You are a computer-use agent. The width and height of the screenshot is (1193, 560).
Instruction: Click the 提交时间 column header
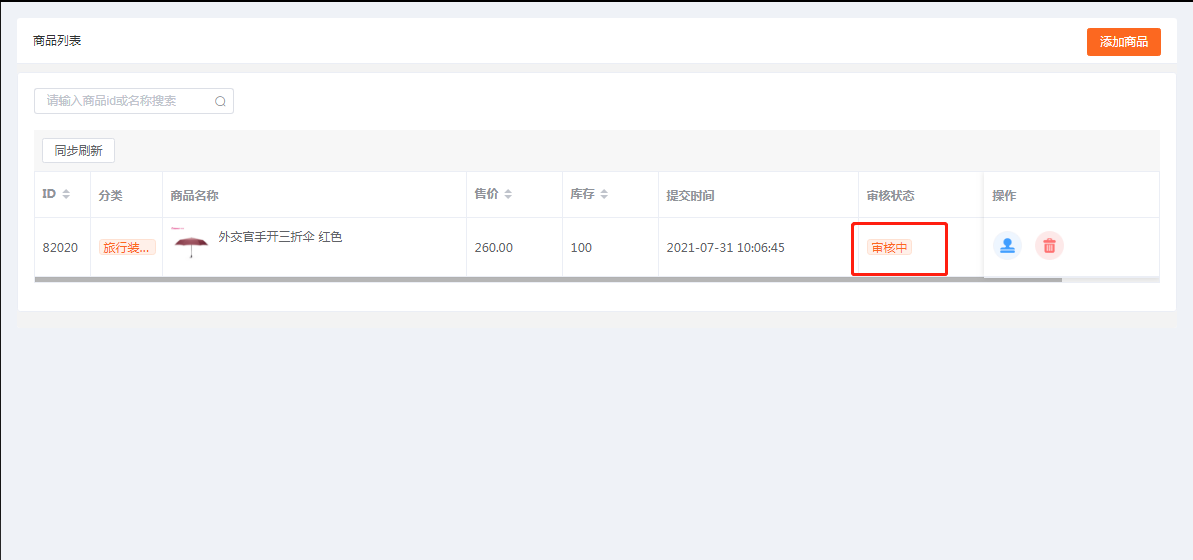pos(690,196)
